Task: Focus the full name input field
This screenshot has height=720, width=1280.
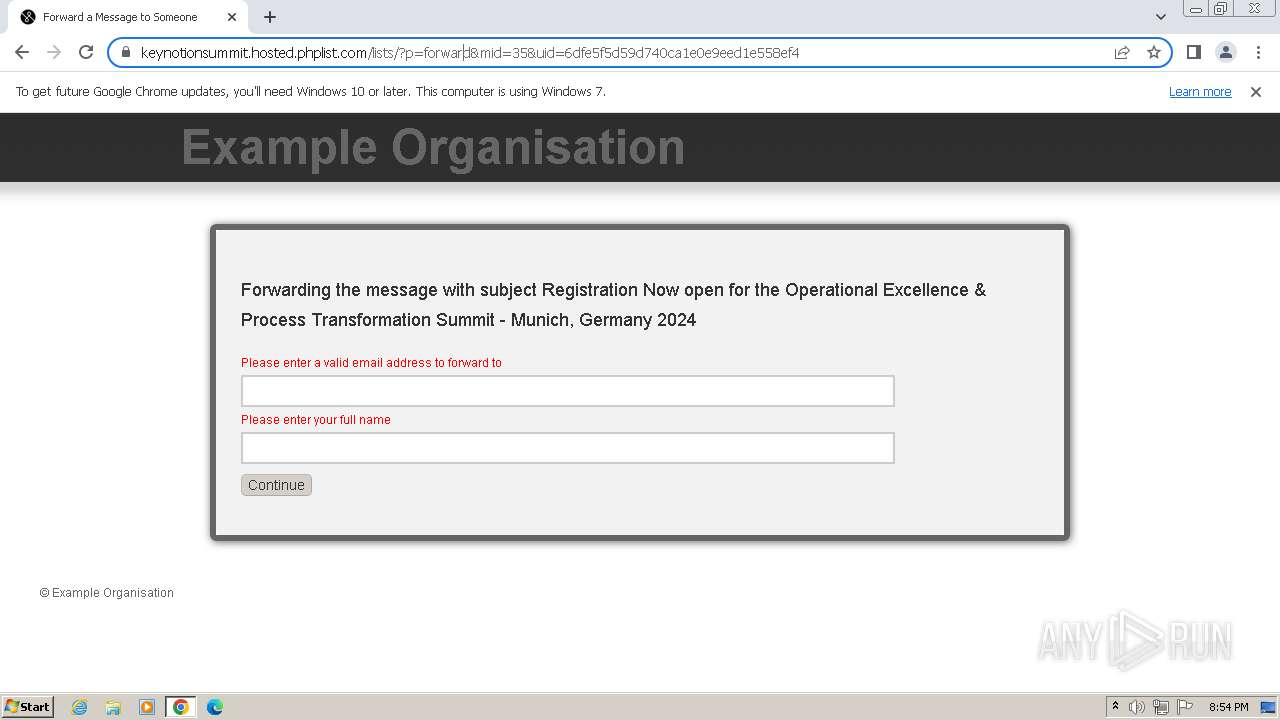Action: point(567,448)
